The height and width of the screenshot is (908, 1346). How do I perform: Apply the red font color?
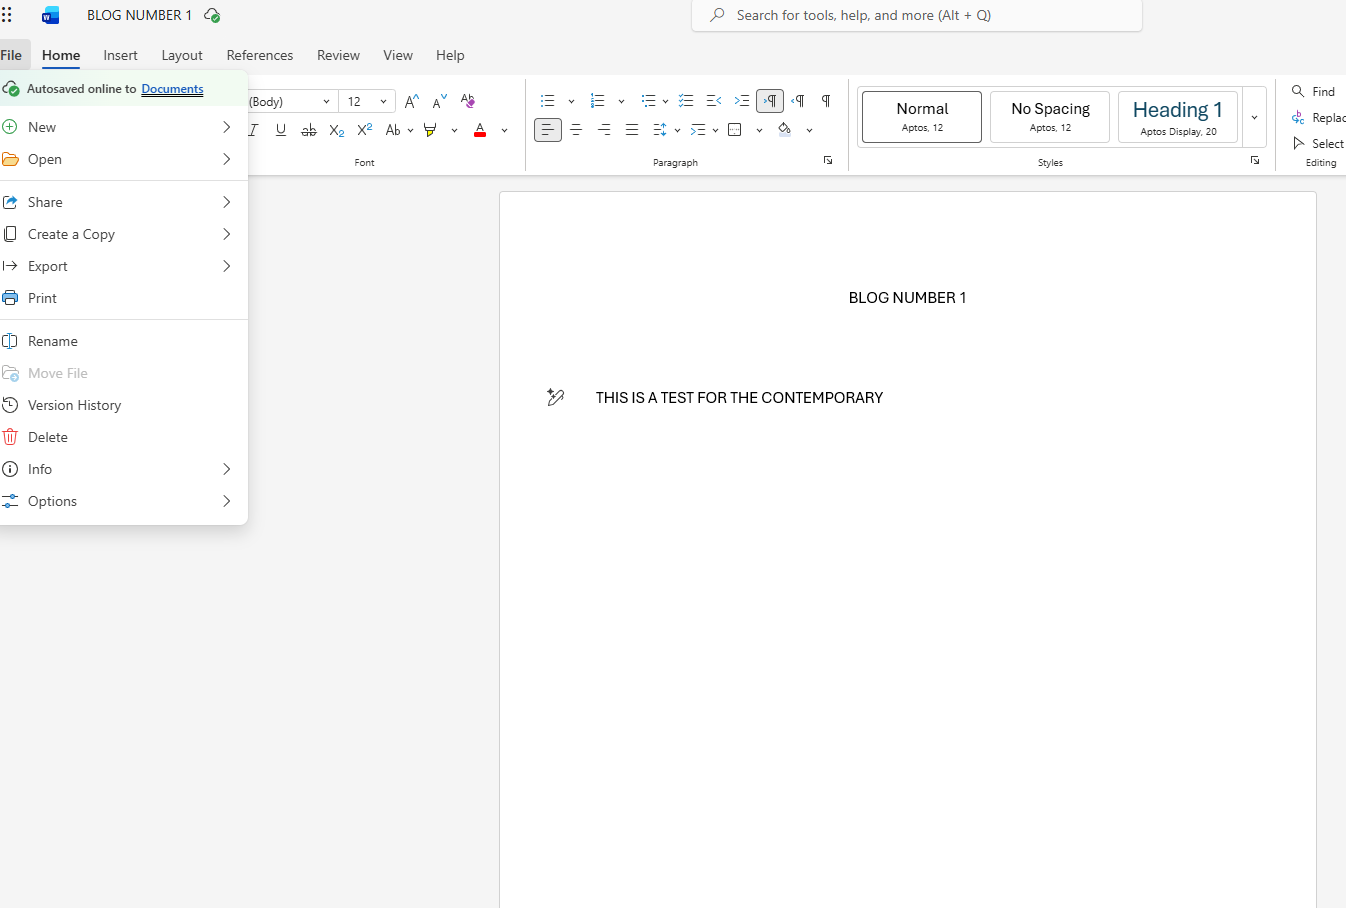[480, 130]
